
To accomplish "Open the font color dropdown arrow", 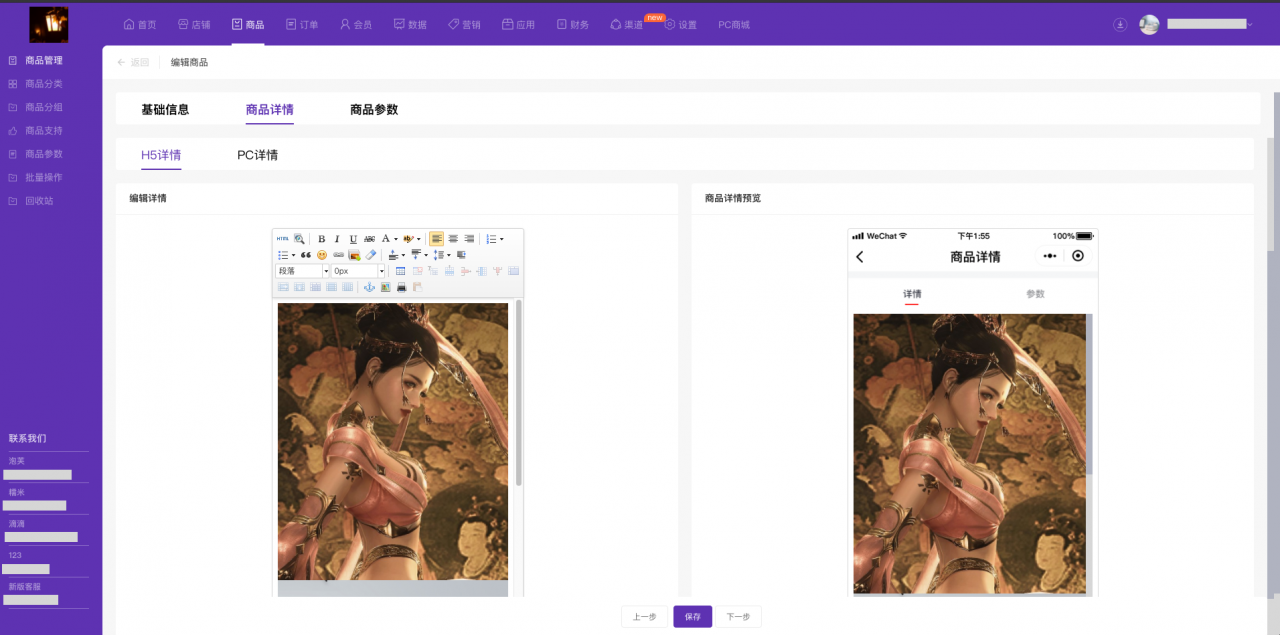I will (396, 239).
